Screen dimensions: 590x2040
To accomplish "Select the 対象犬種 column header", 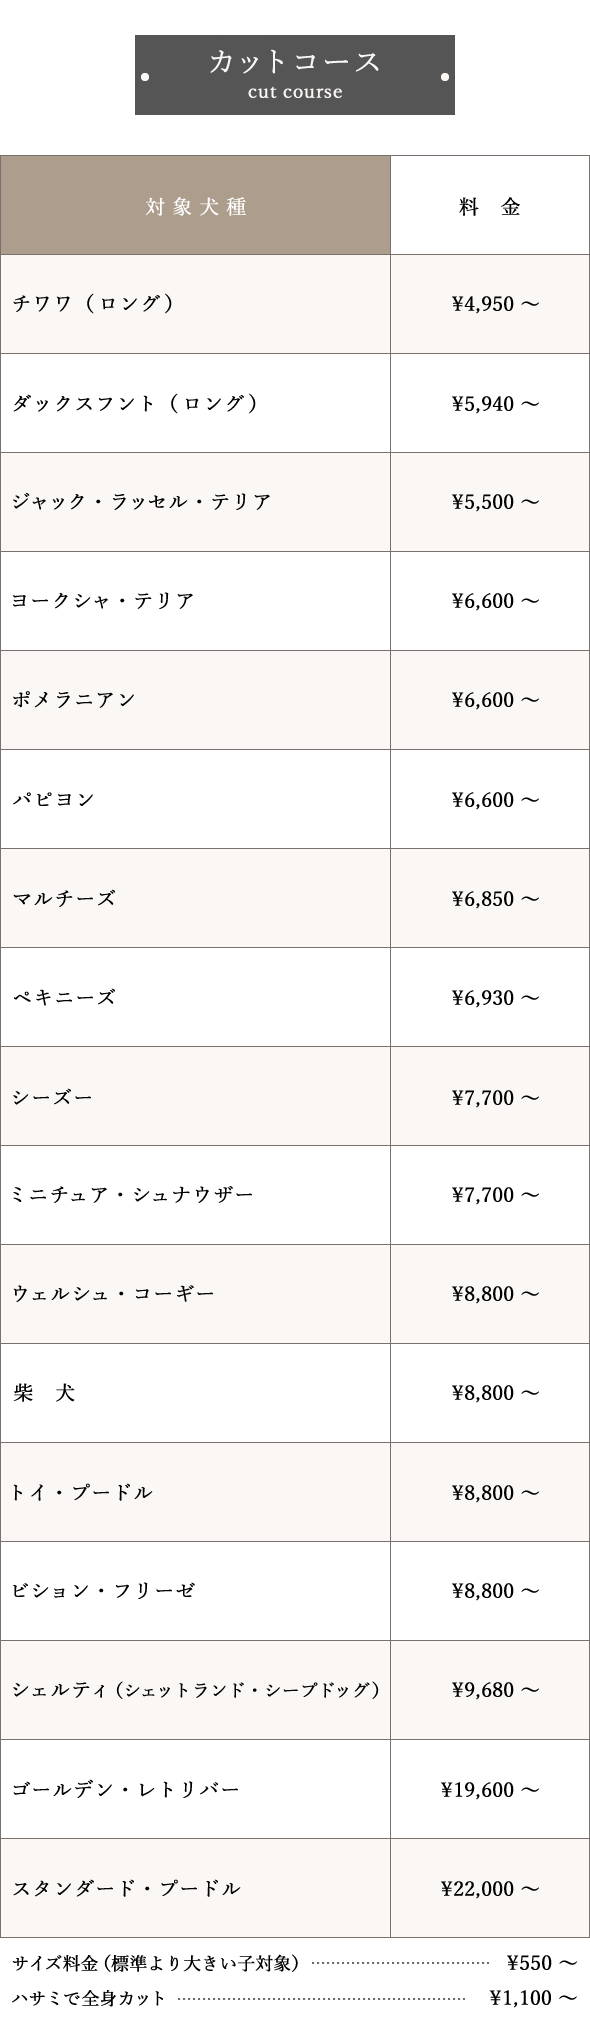I will [195, 205].
